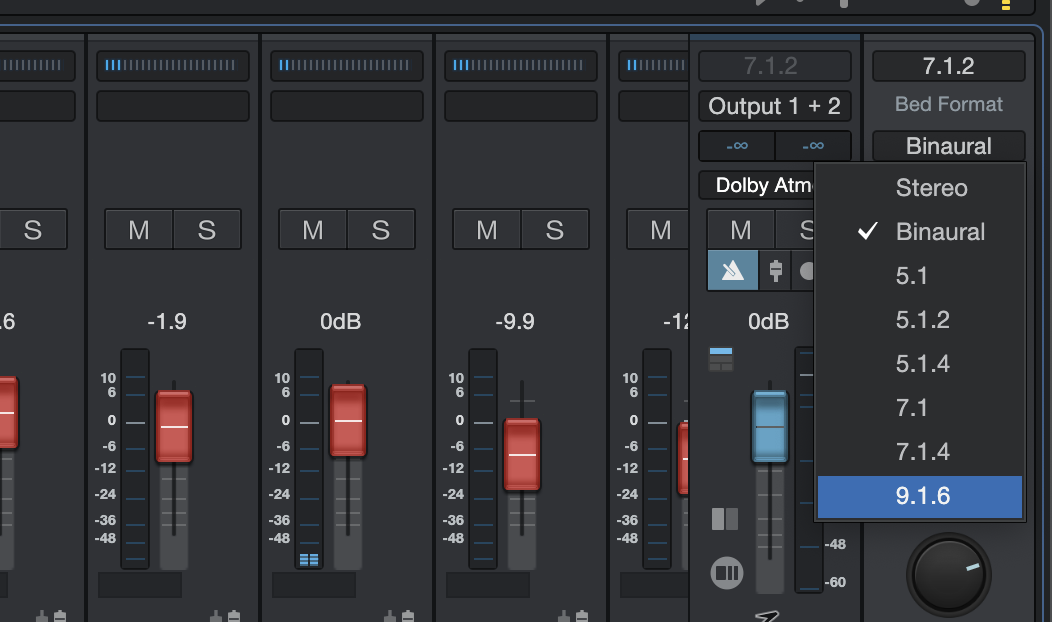Click the Binaural output format dropdown field
The height and width of the screenshot is (622, 1052).
pyautogui.click(x=948, y=146)
